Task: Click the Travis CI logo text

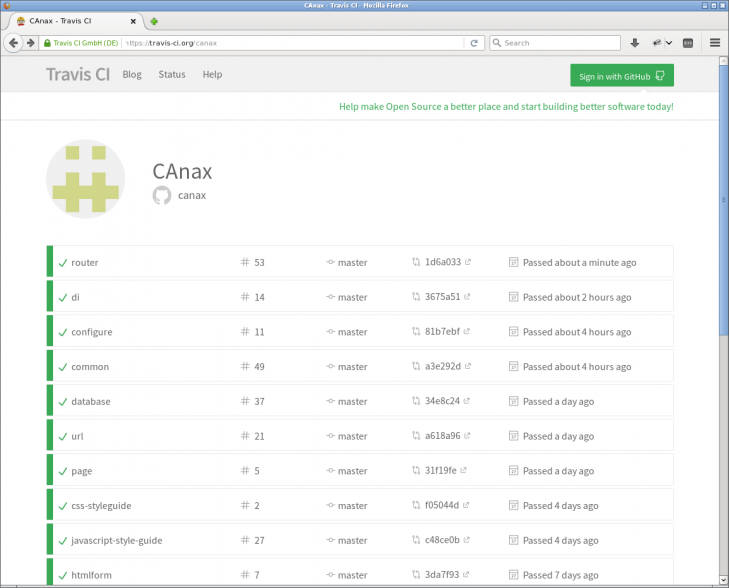Action: [78, 74]
